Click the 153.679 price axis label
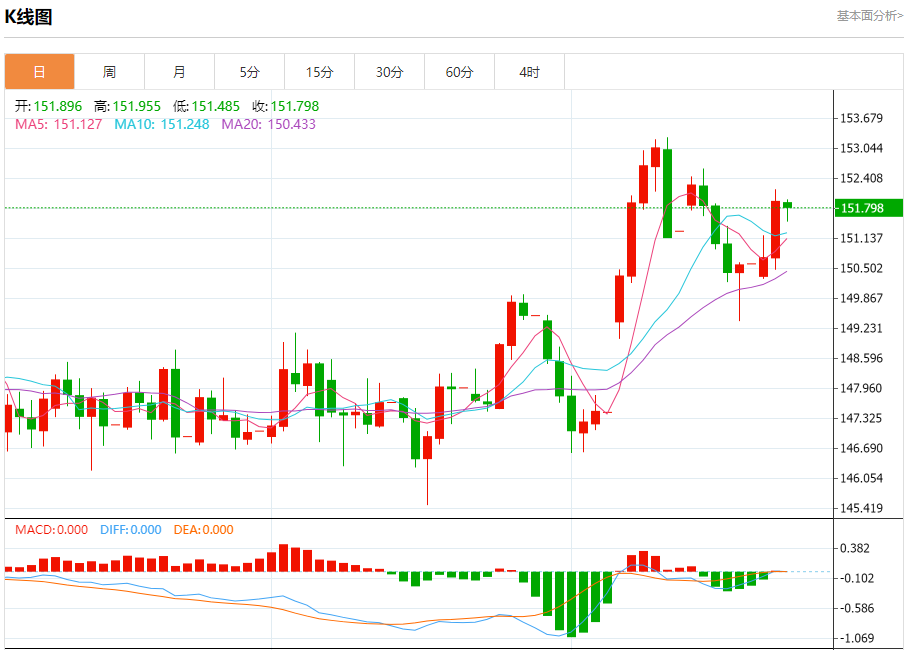 [861, 119]
